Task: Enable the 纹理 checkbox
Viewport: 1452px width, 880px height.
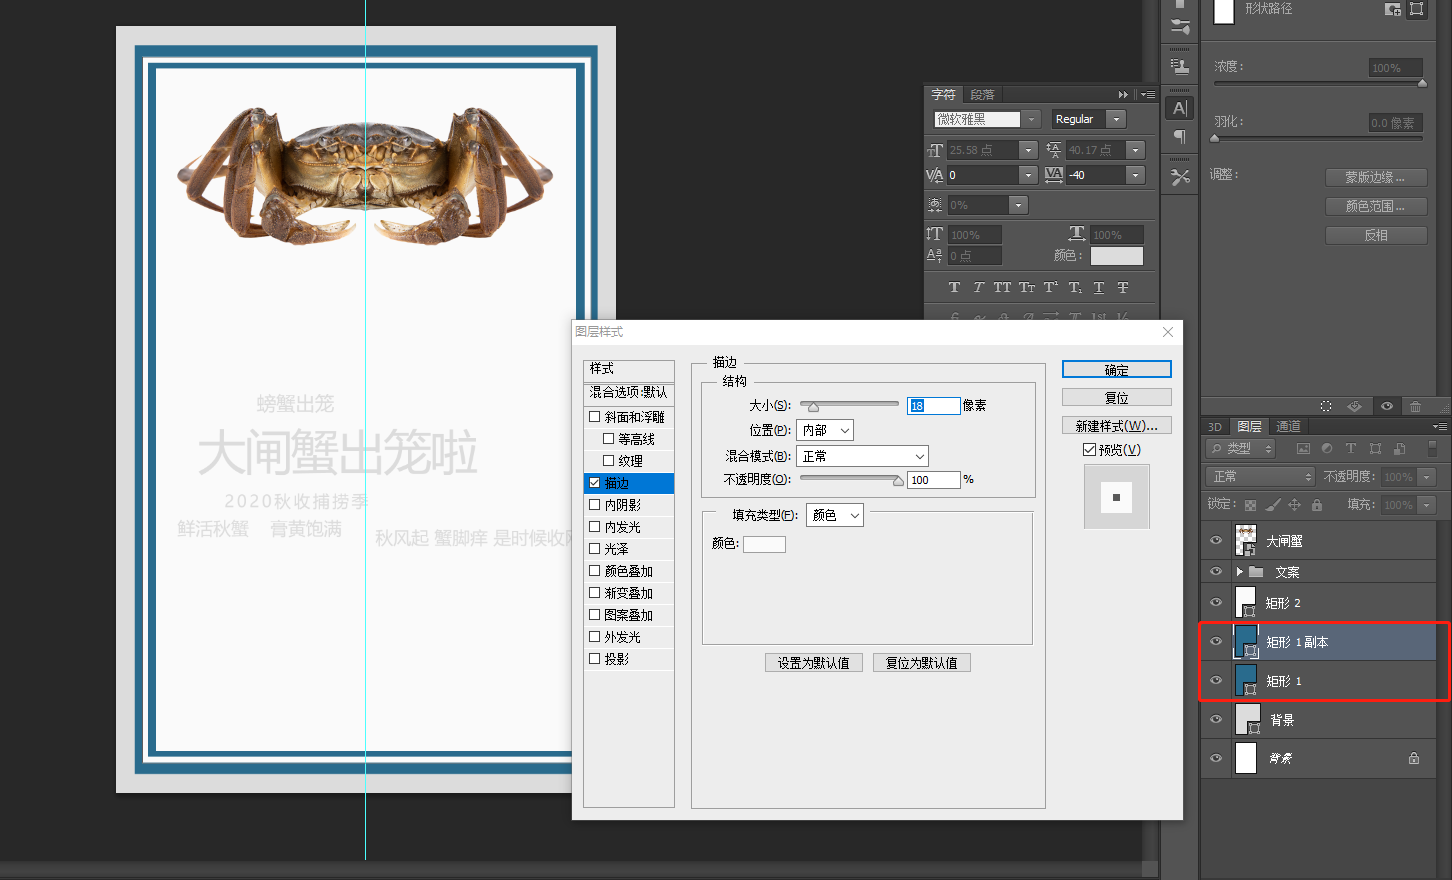Action: 608,461
